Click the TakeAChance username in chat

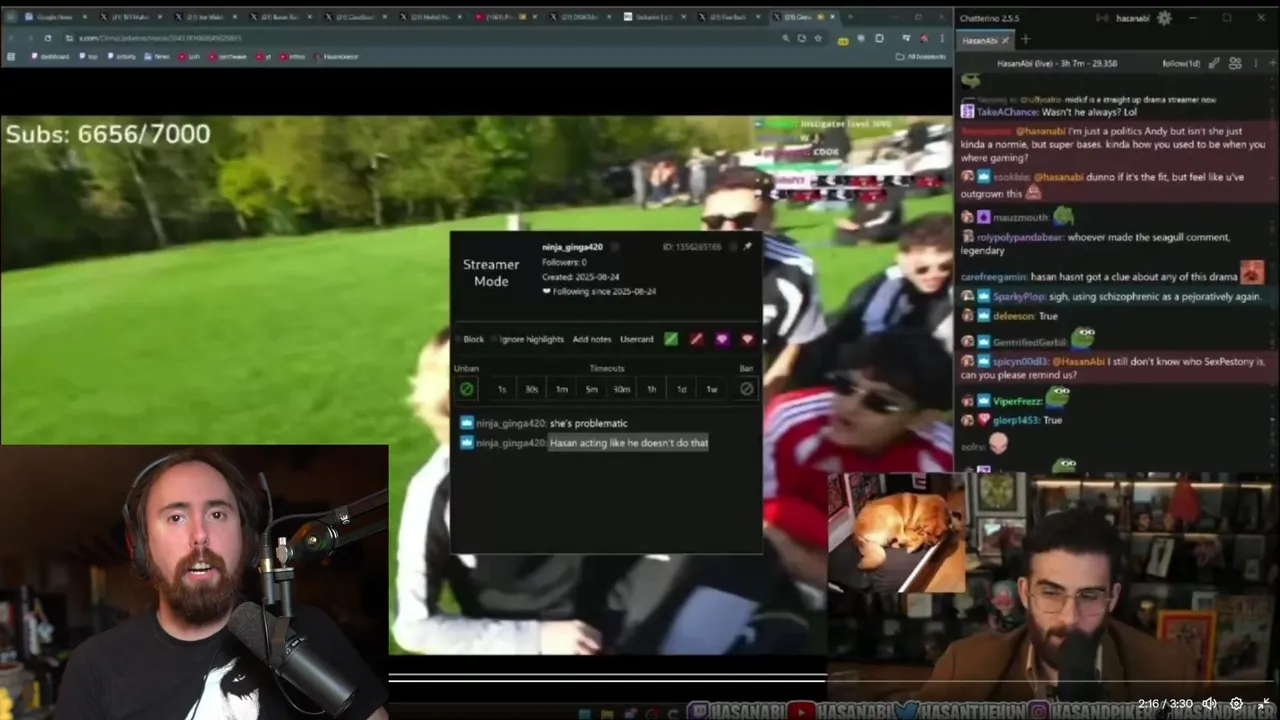pyautogui.click(x=1007, y=112)
